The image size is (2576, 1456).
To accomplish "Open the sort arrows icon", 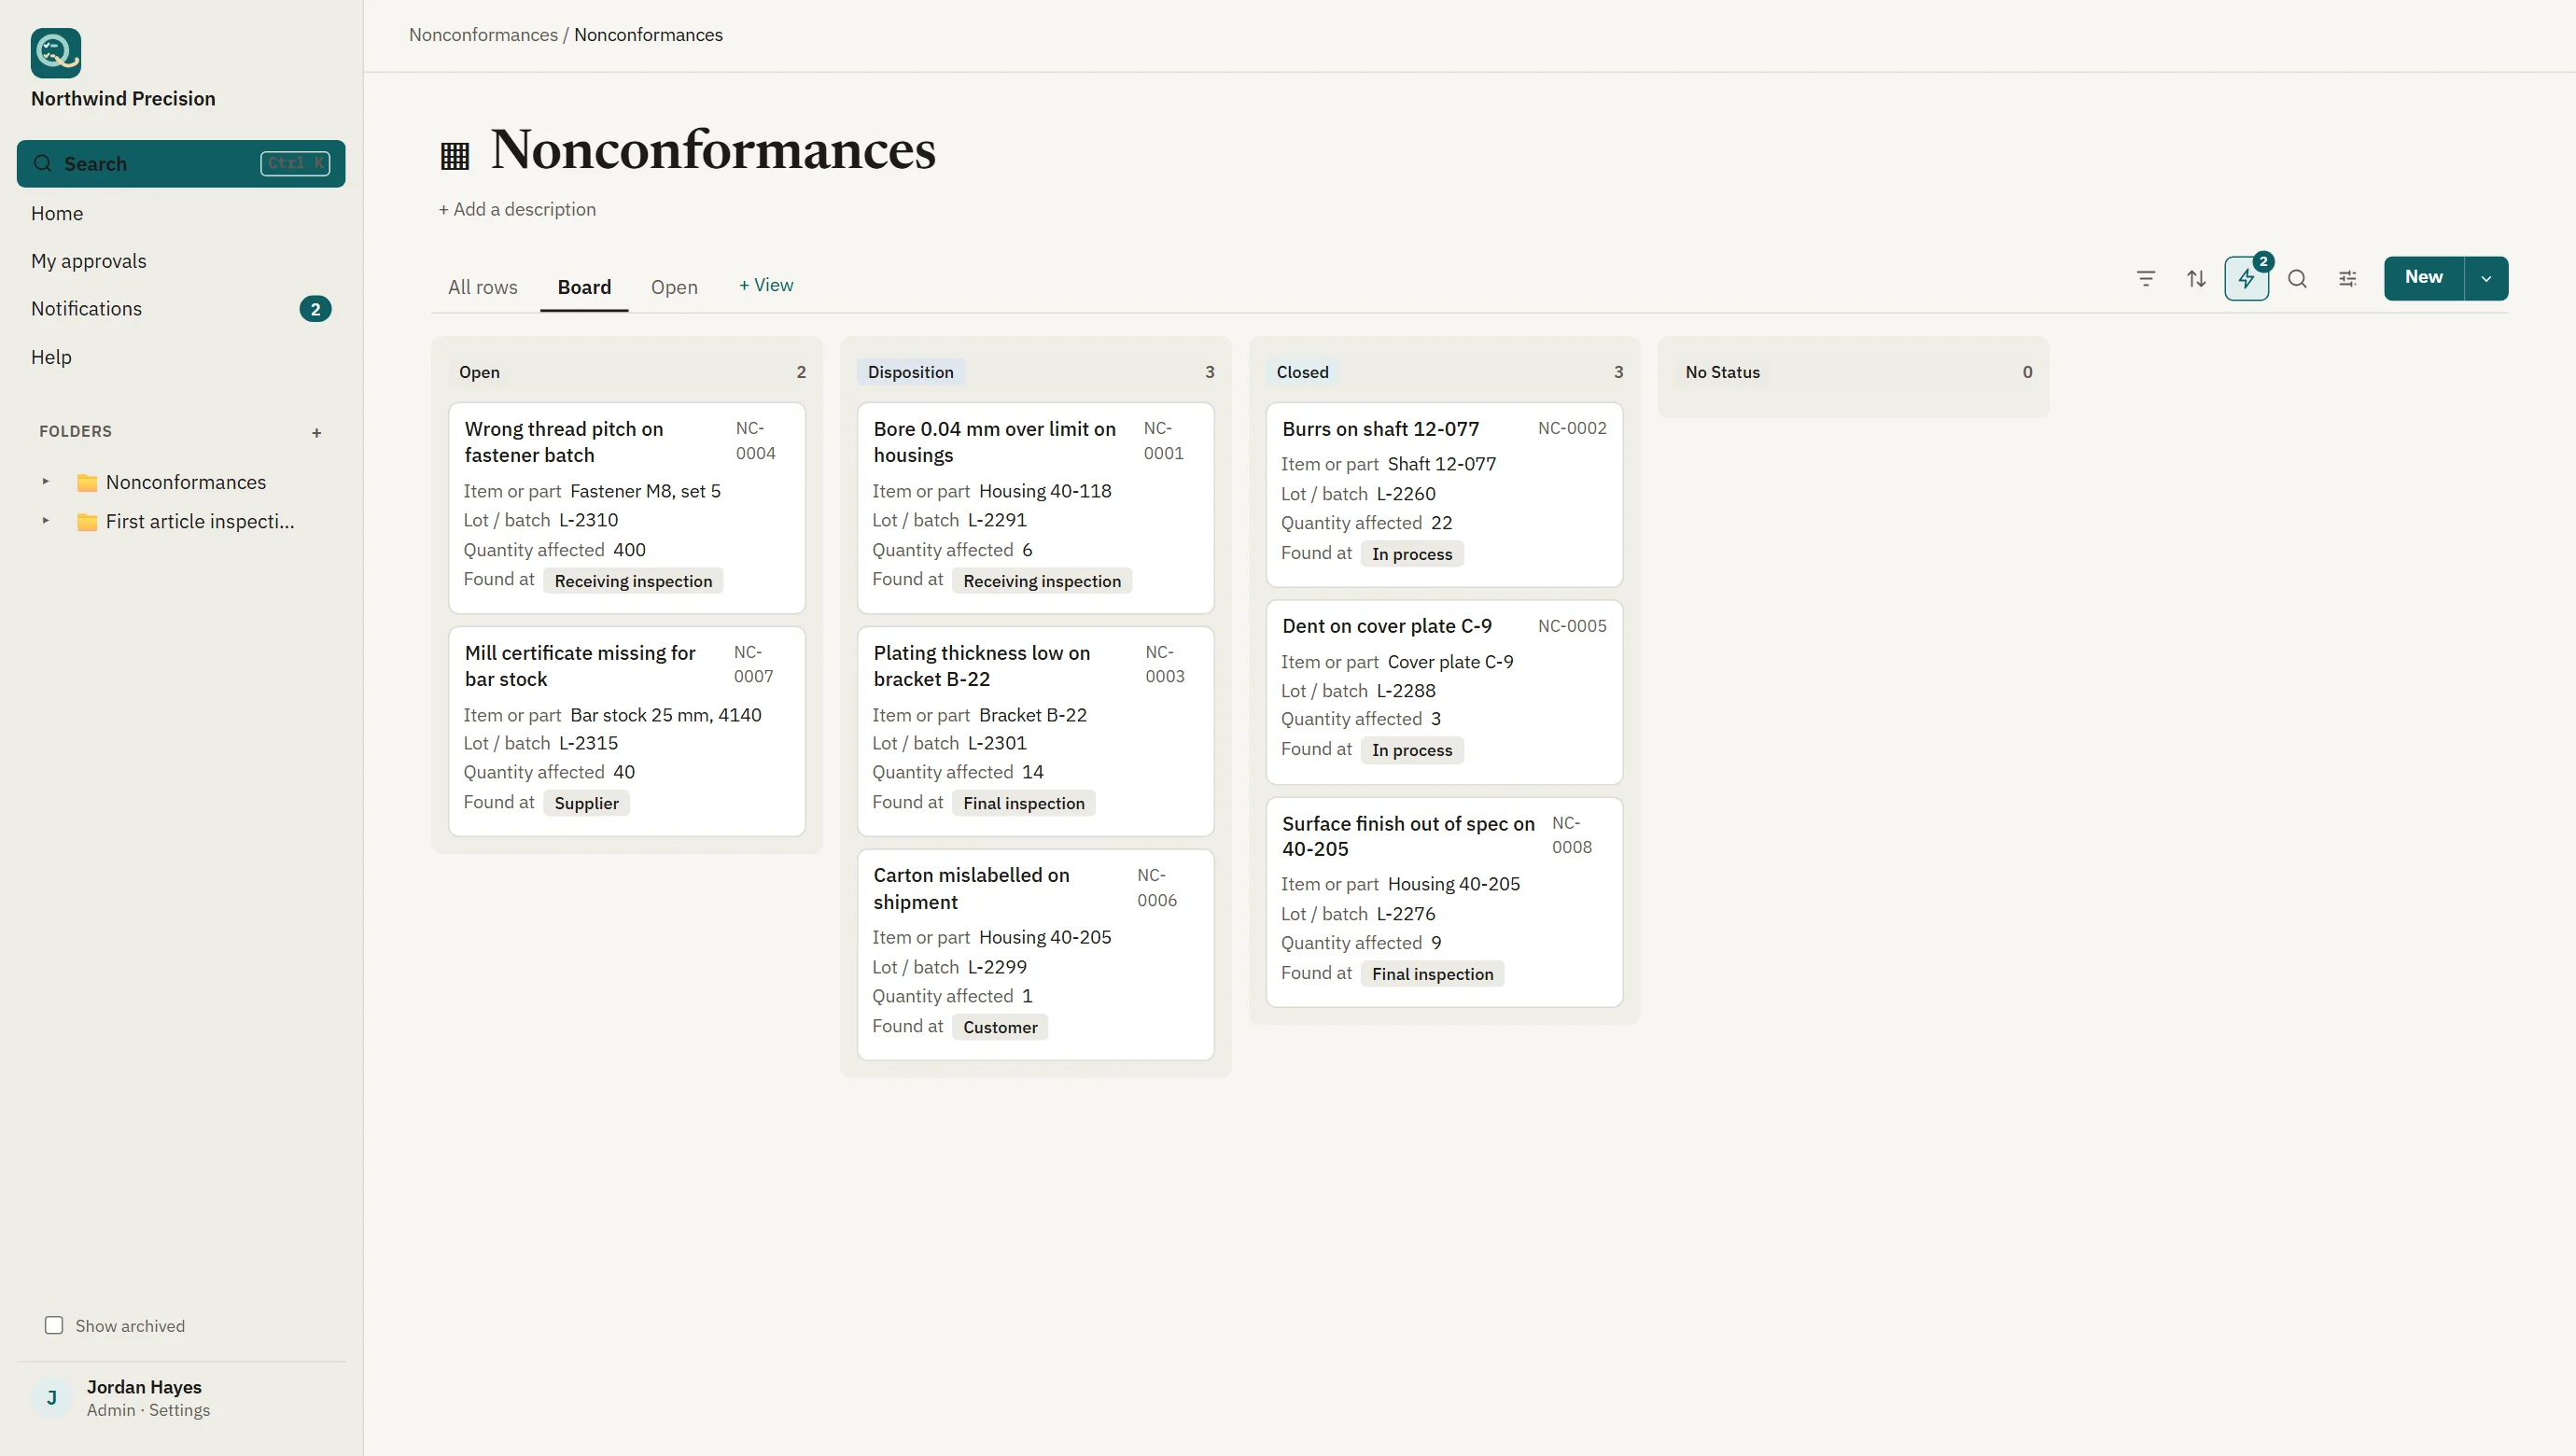I will (2196, 279).
